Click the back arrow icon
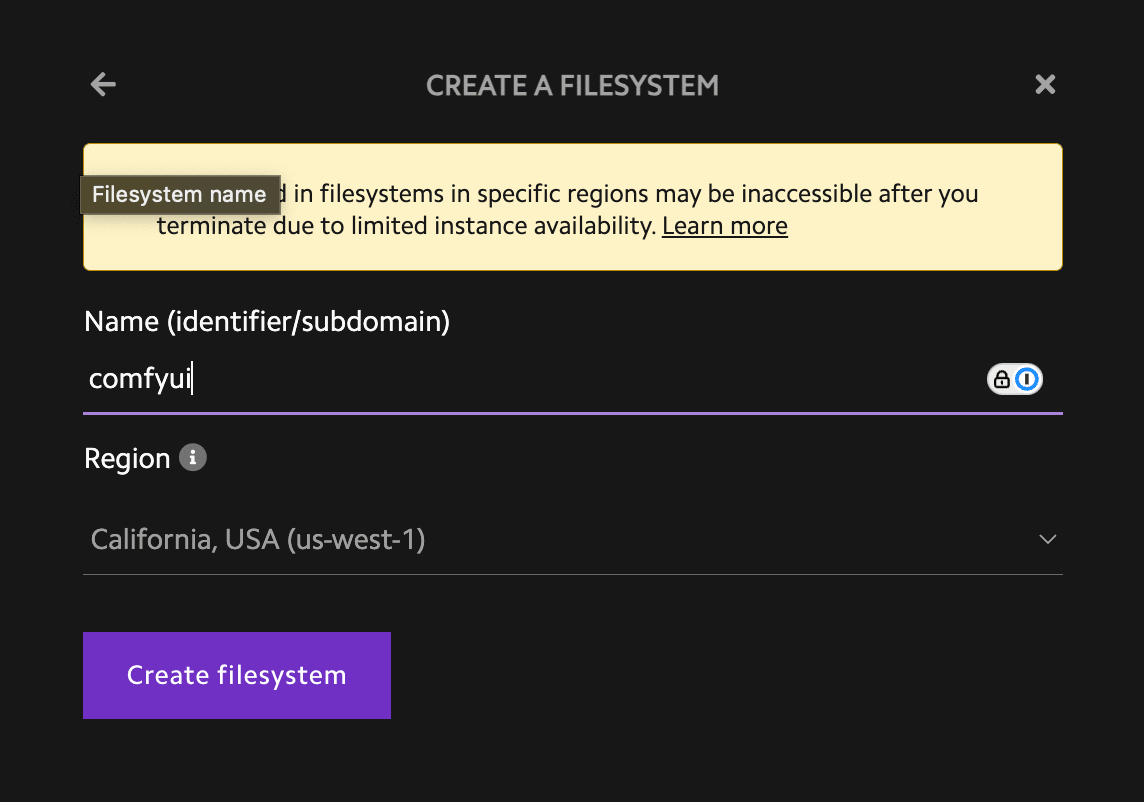 tap(103, 85)
